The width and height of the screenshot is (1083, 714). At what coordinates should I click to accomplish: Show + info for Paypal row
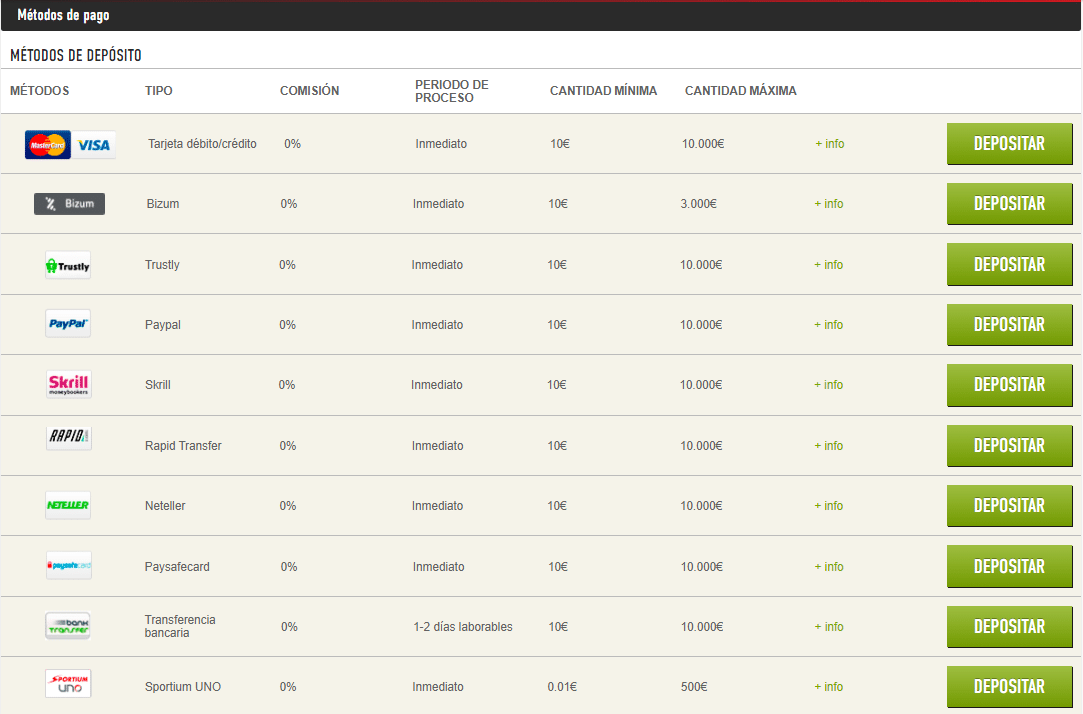tap(829, 325)
